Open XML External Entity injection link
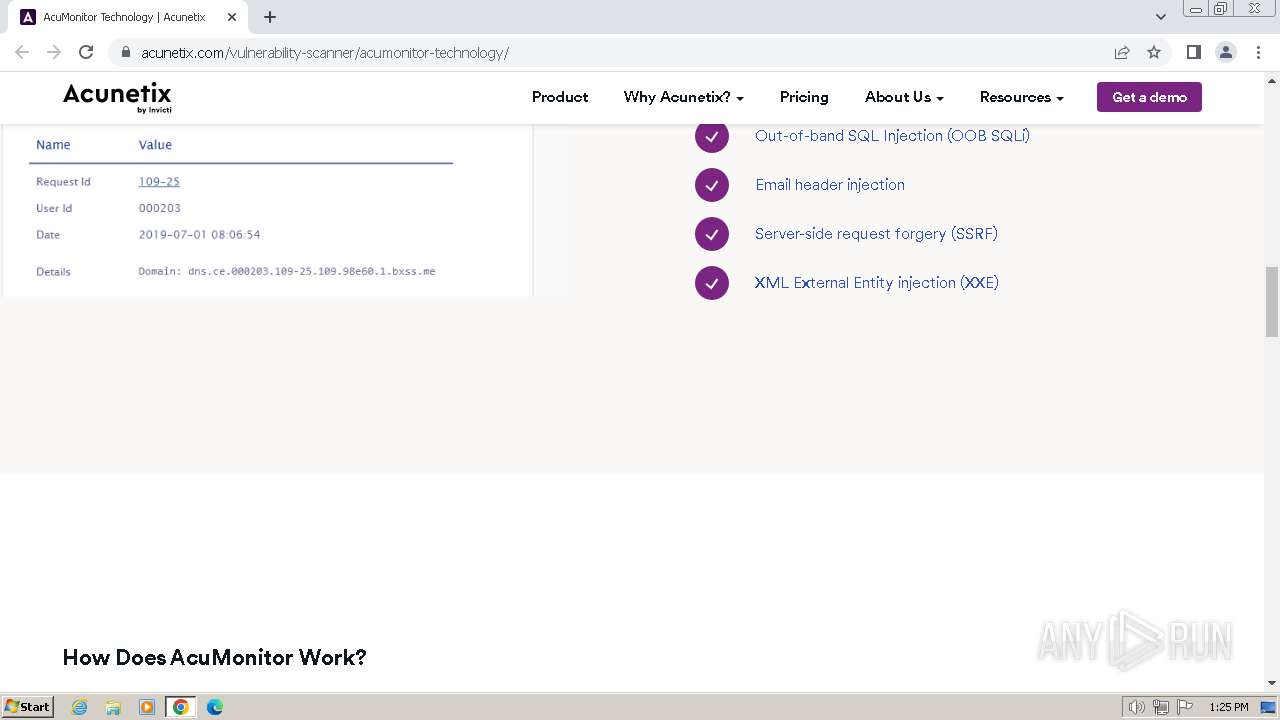Viewport: 1280px width, 720px height. pos(877,283)
